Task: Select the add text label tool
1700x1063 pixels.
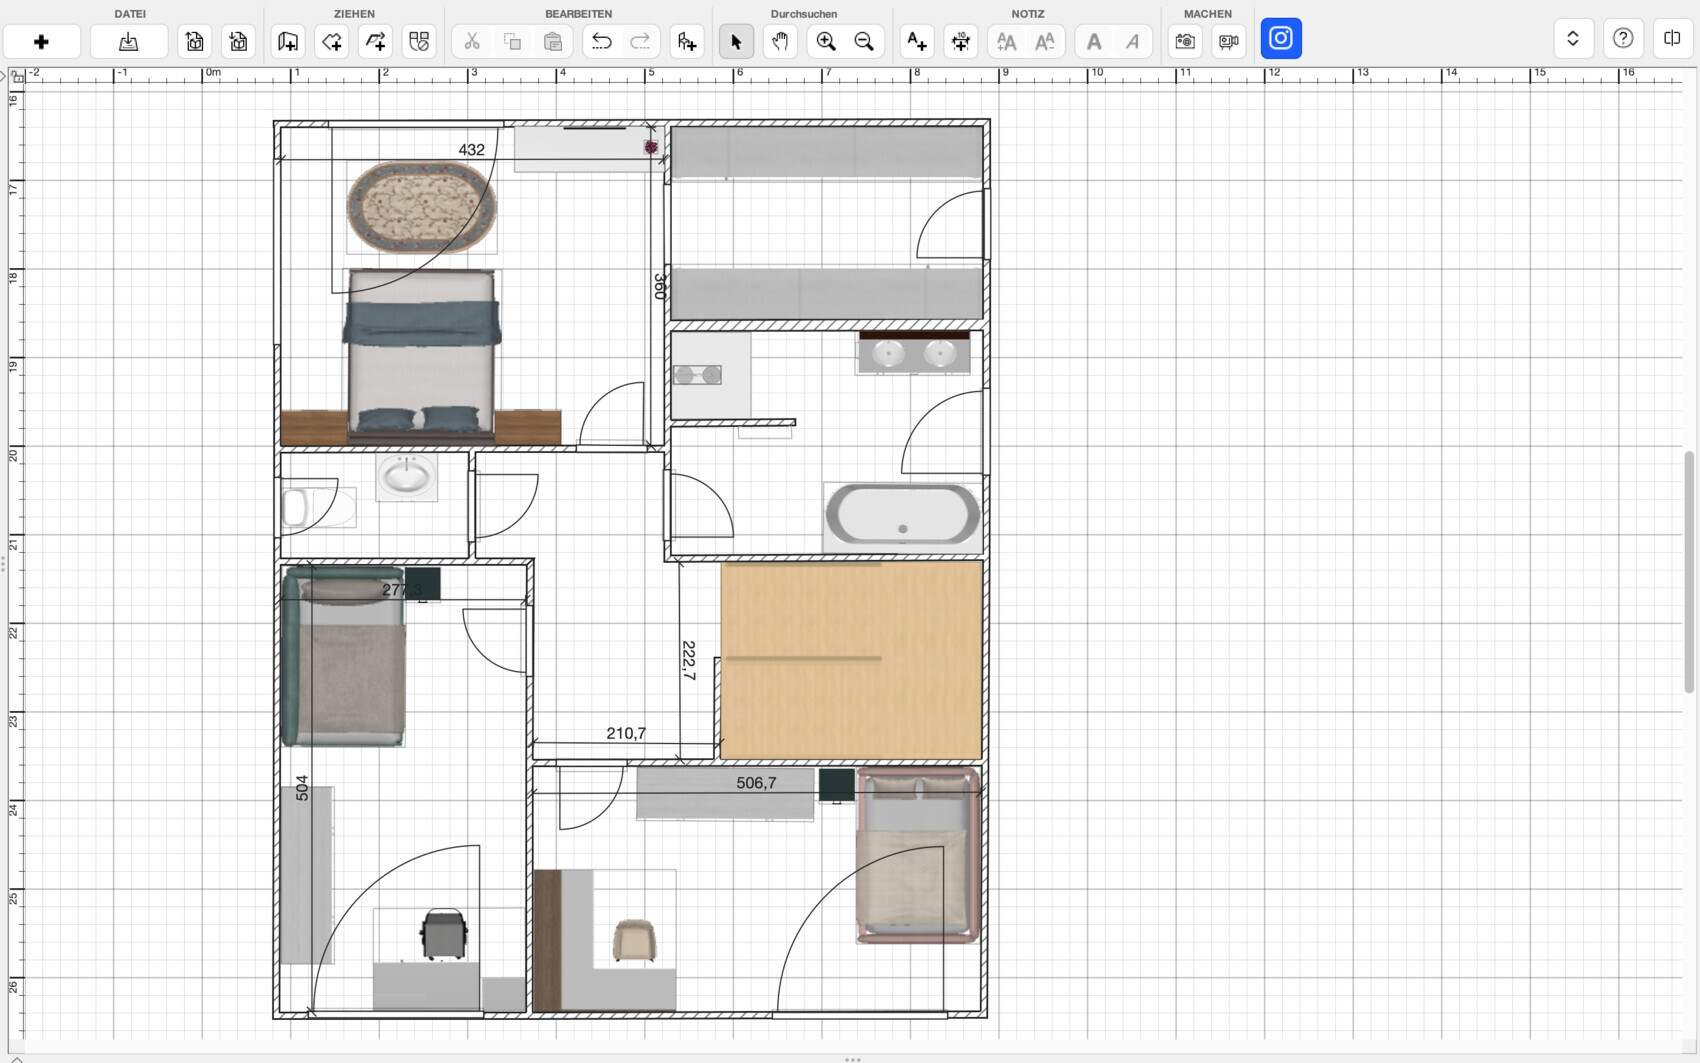Action: pyautogui.click(x=916, y=41)
